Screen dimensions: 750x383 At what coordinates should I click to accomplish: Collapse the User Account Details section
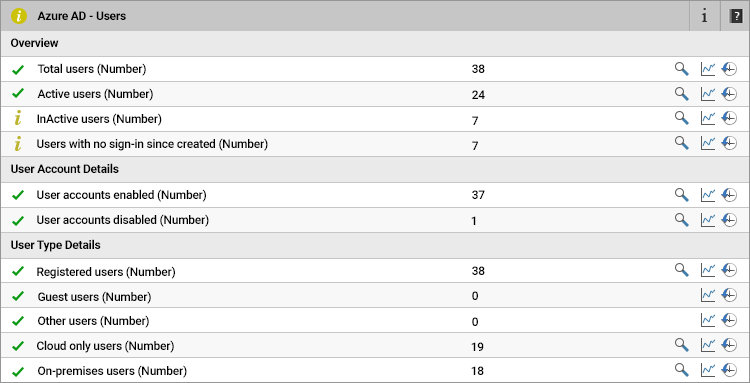375,169
